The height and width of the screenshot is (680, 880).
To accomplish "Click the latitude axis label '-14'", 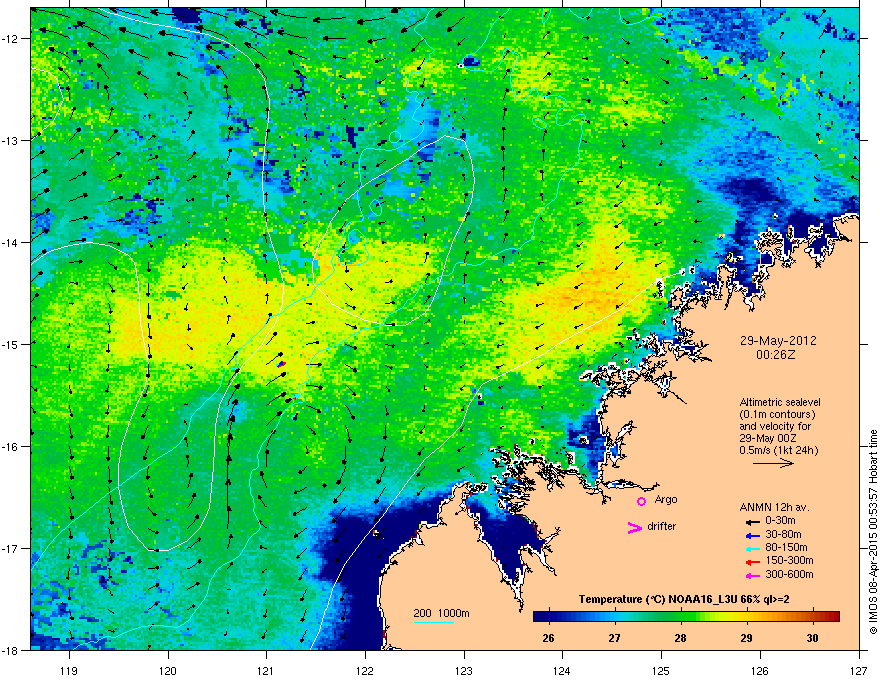I will point(10,242).
